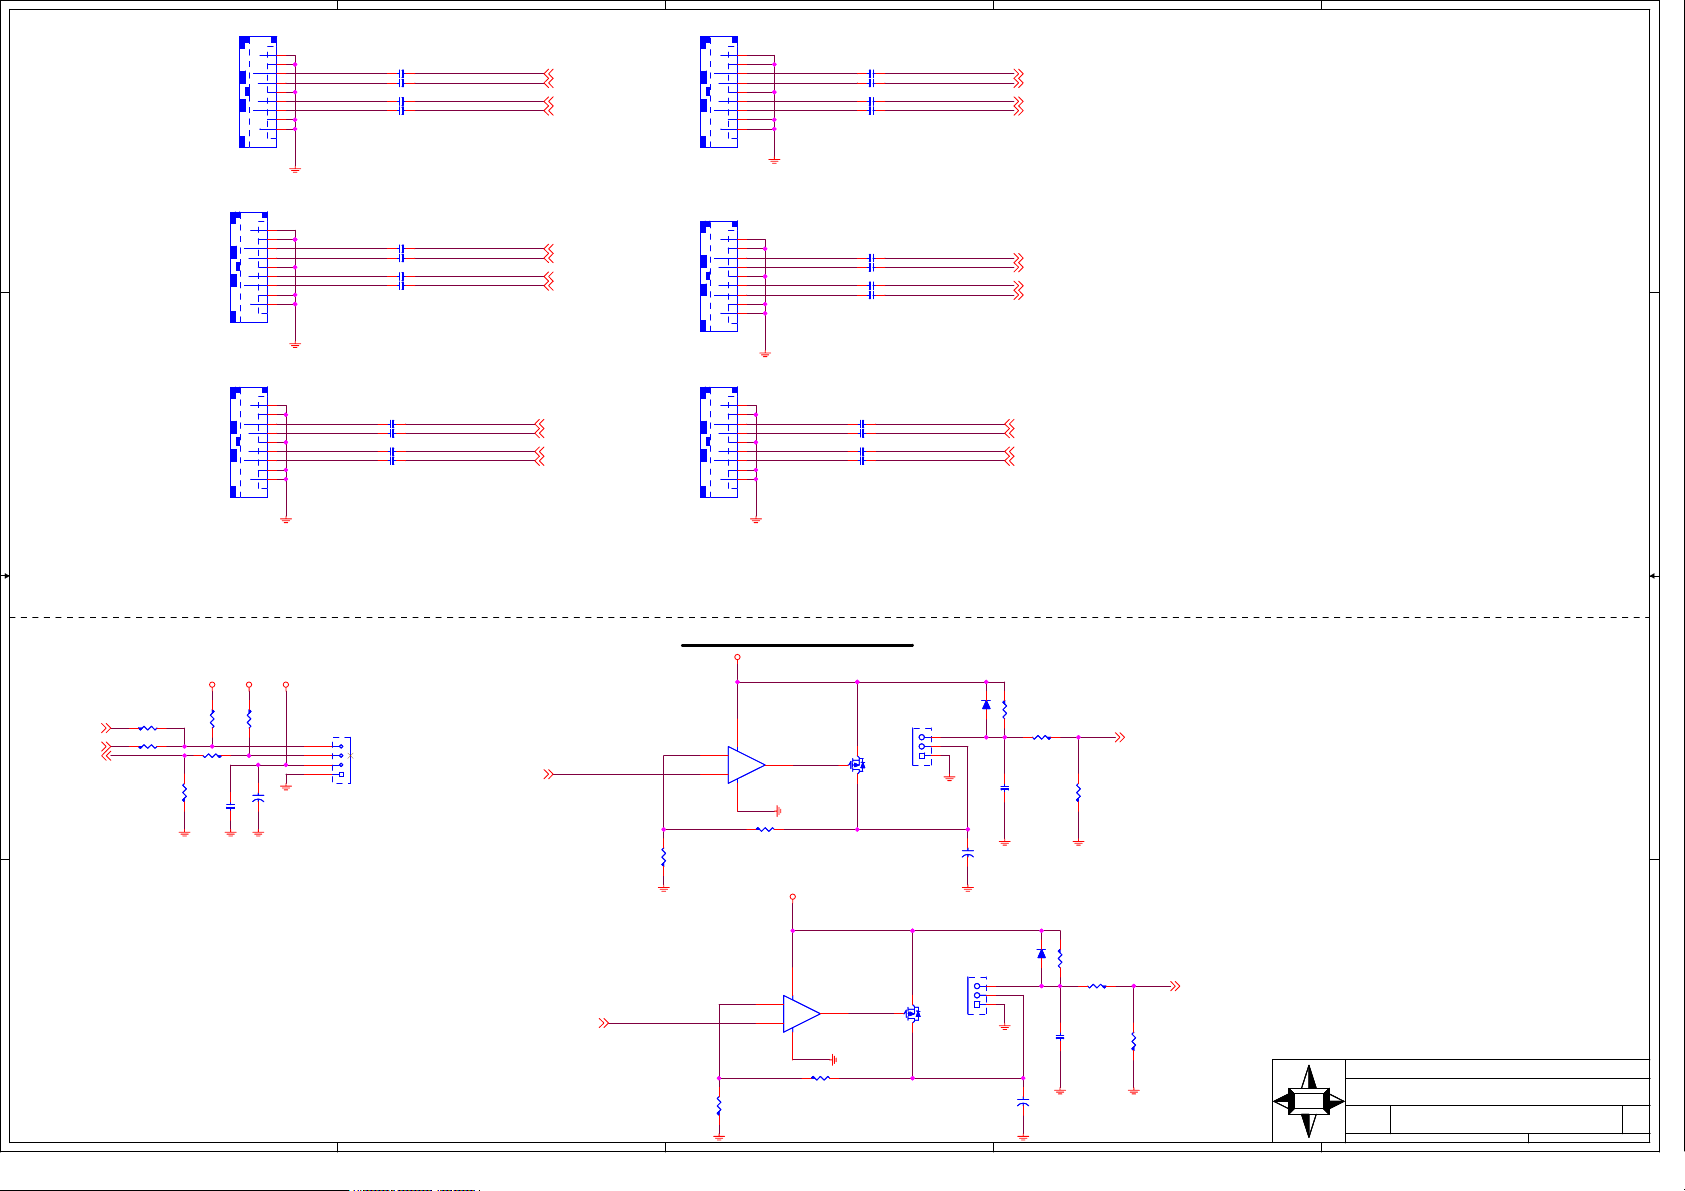Image resolution: width=1685 pixels, height=1191 pixels.
Task: Select the op-amp triangle in the upper amplifier circuit
Action: coord(746,765)
